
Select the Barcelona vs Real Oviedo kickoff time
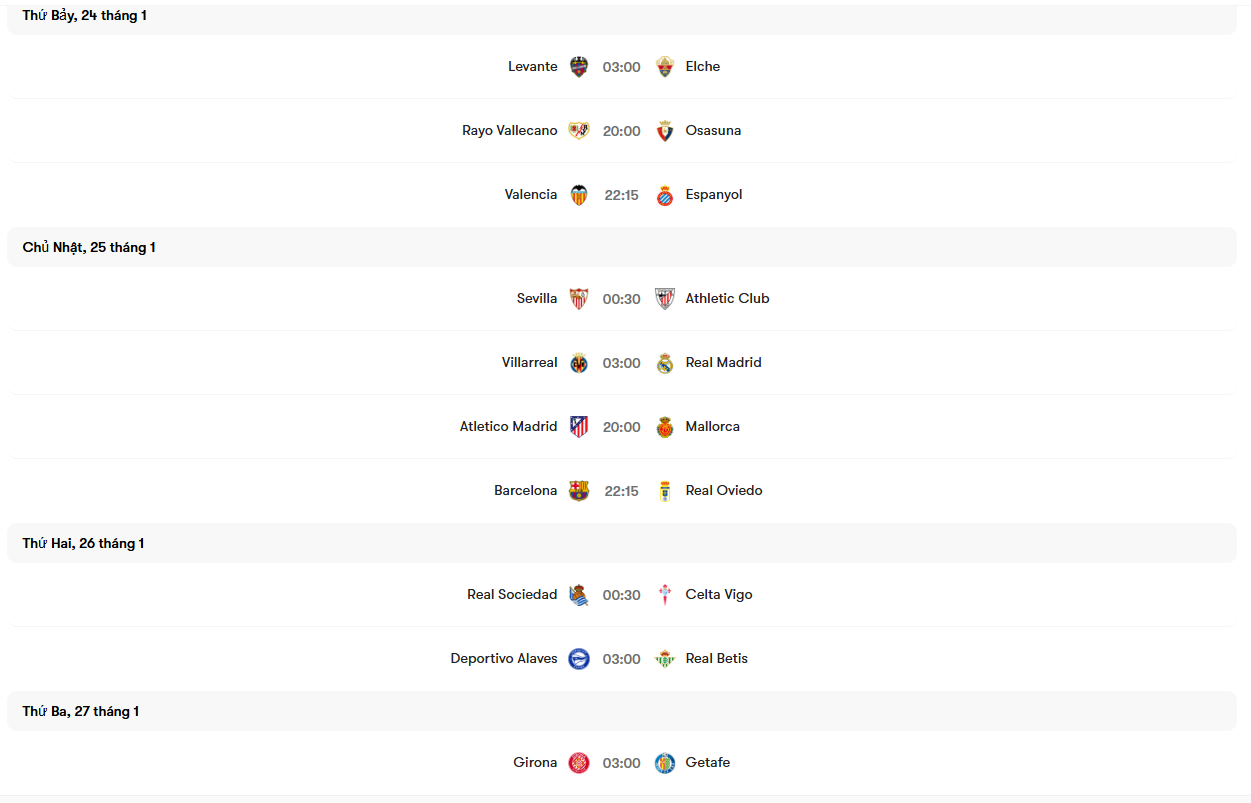pyautogui.click(x=621, y=490)
